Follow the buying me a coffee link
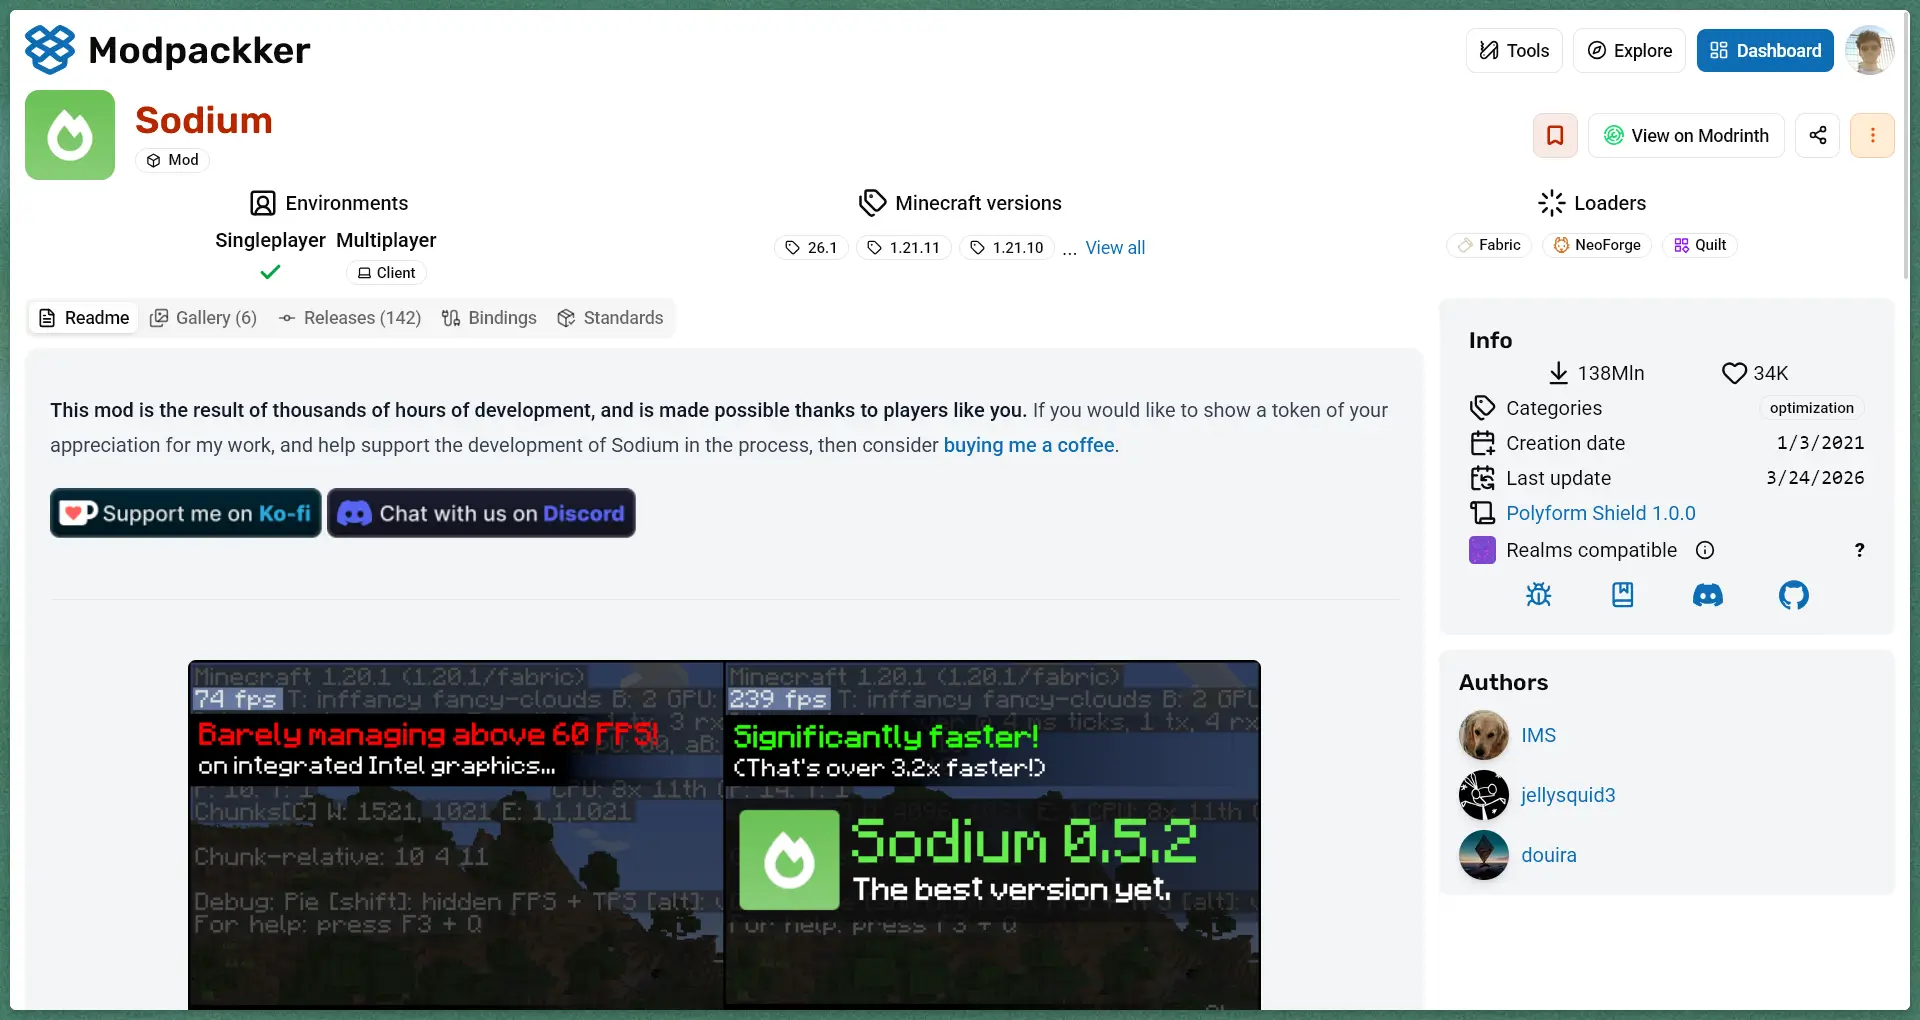 (1028, 446)
